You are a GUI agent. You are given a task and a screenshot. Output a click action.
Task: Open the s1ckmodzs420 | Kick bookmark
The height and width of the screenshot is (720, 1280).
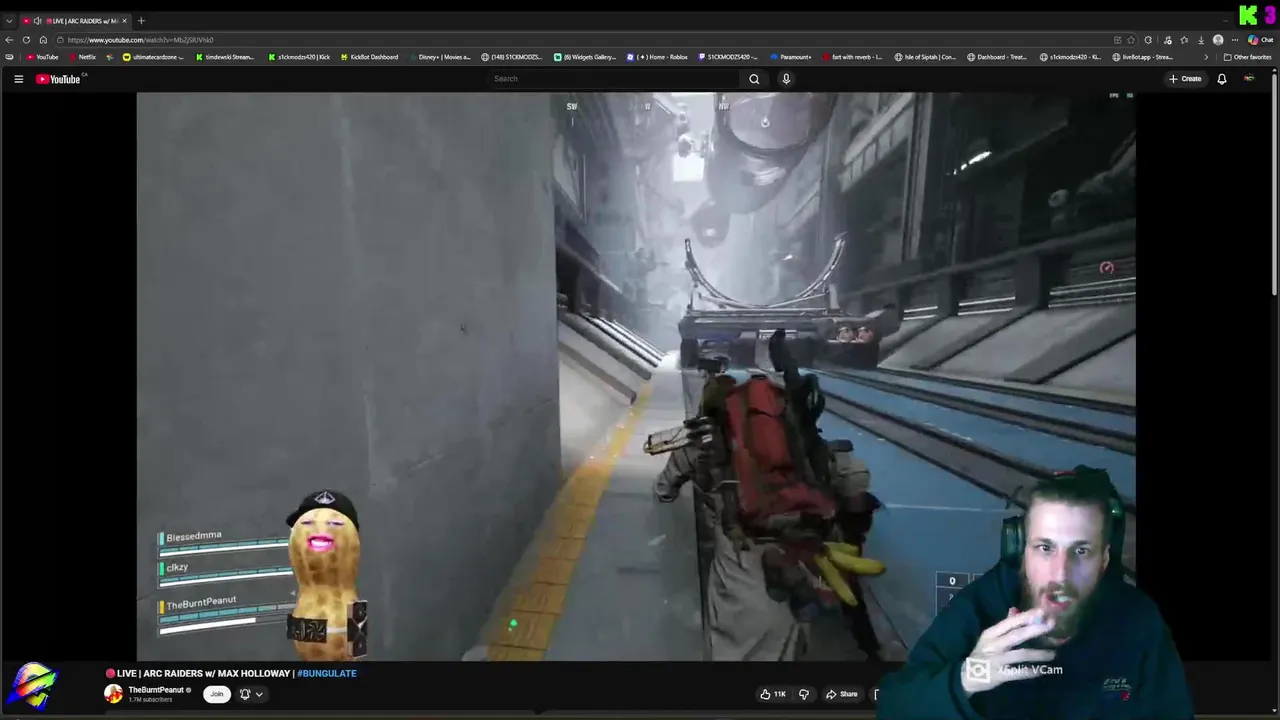coord(299,57)
